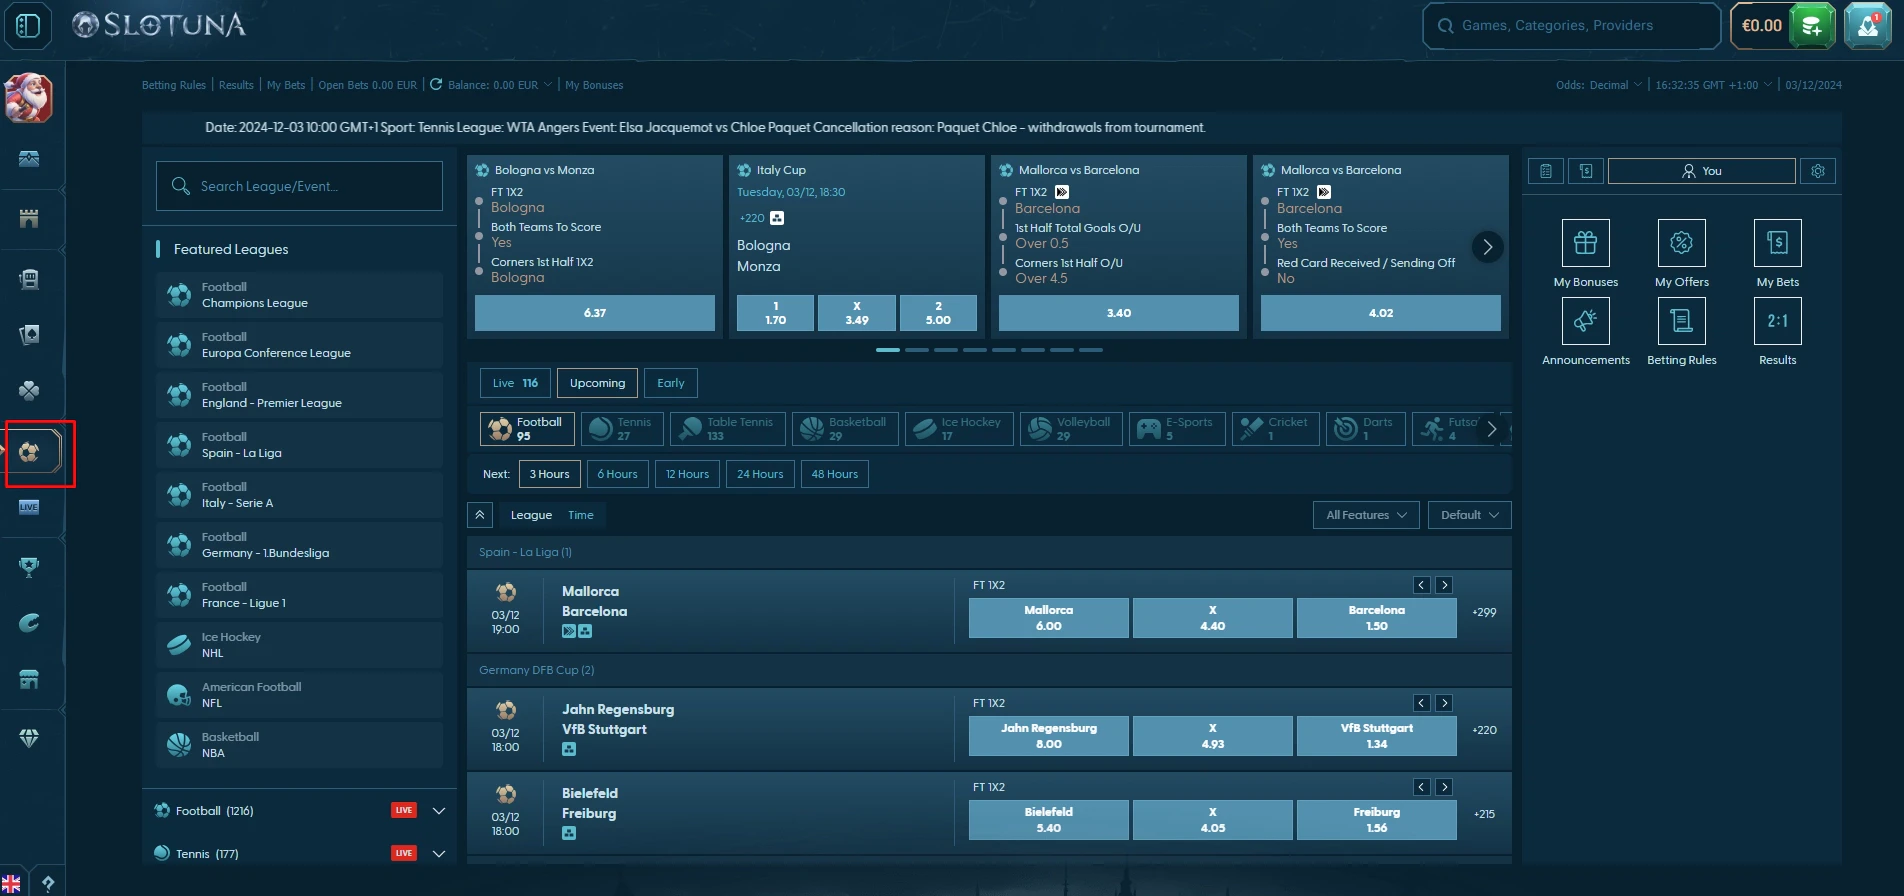Select the 12 Hours time filter
This screenshot has height=896, width=1904.
pos(687,474)
